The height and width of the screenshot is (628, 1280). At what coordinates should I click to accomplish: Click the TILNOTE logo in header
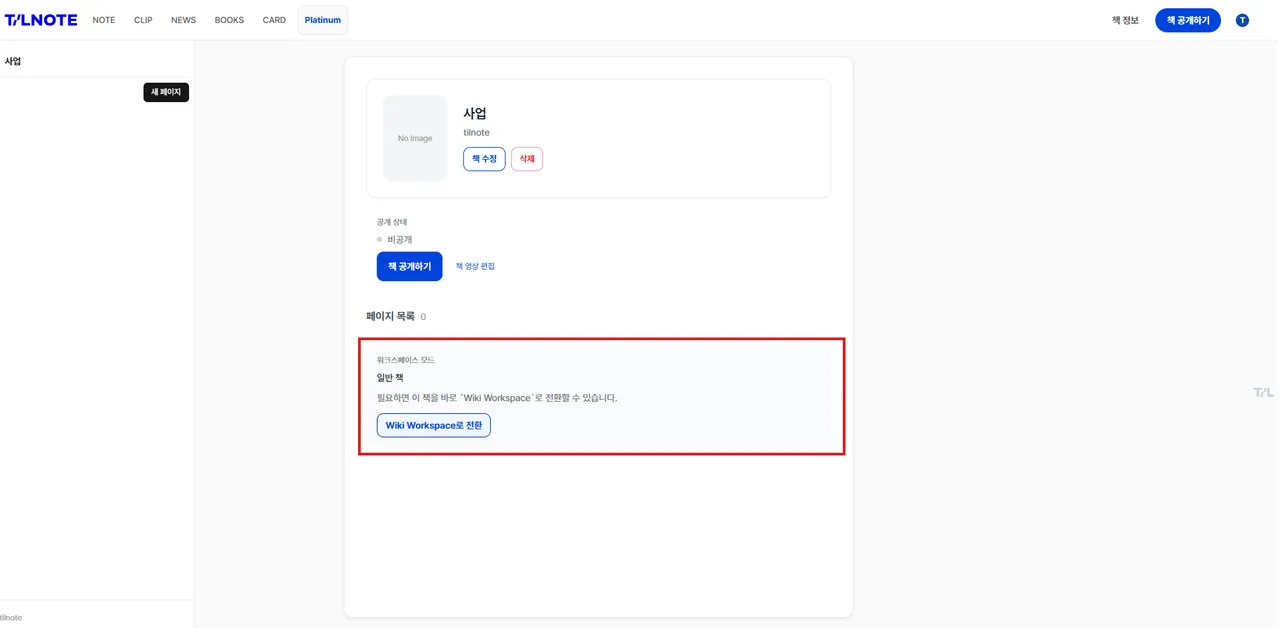pyautogui.click(x=41, y=20)
